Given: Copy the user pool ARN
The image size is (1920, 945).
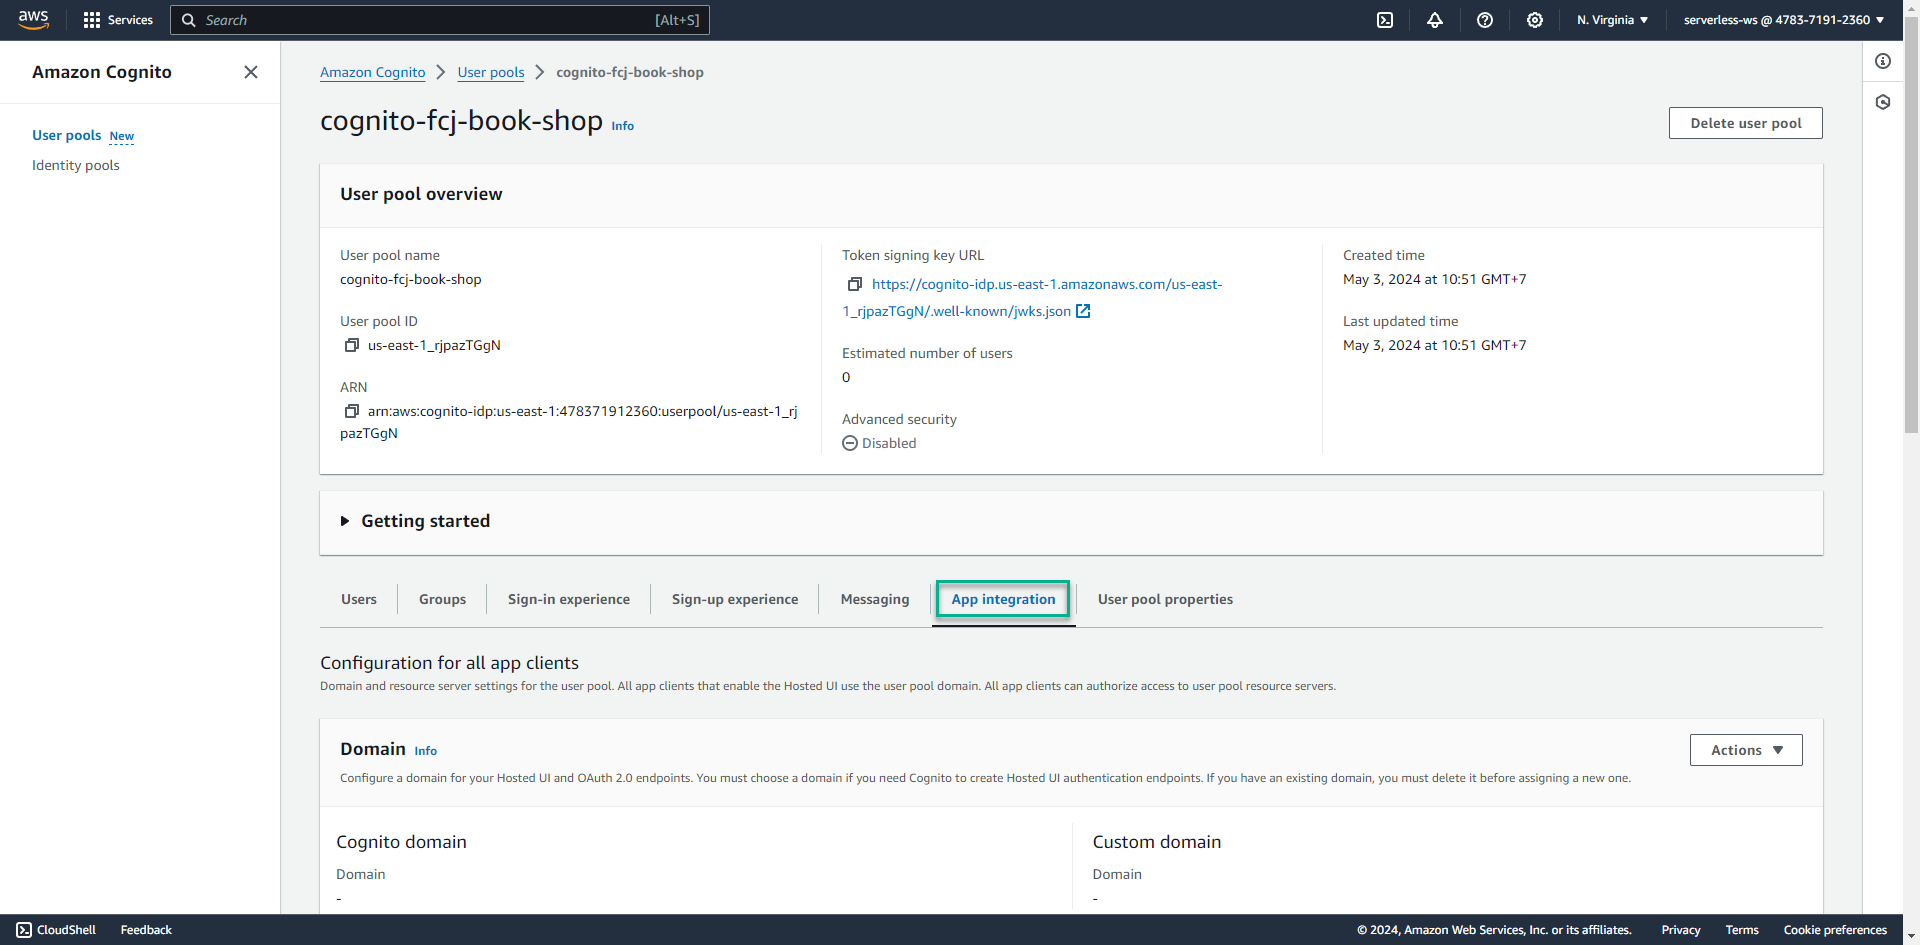Looking at the screenshot, I should pos(352,411).
